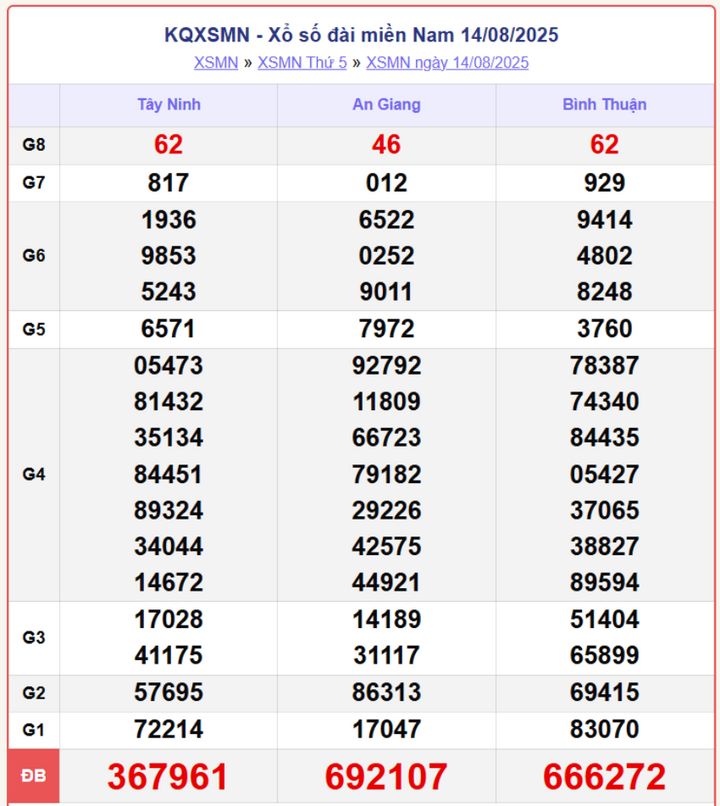Select G4 number 05427
This screenshot has height=806, width=720.
604,474
